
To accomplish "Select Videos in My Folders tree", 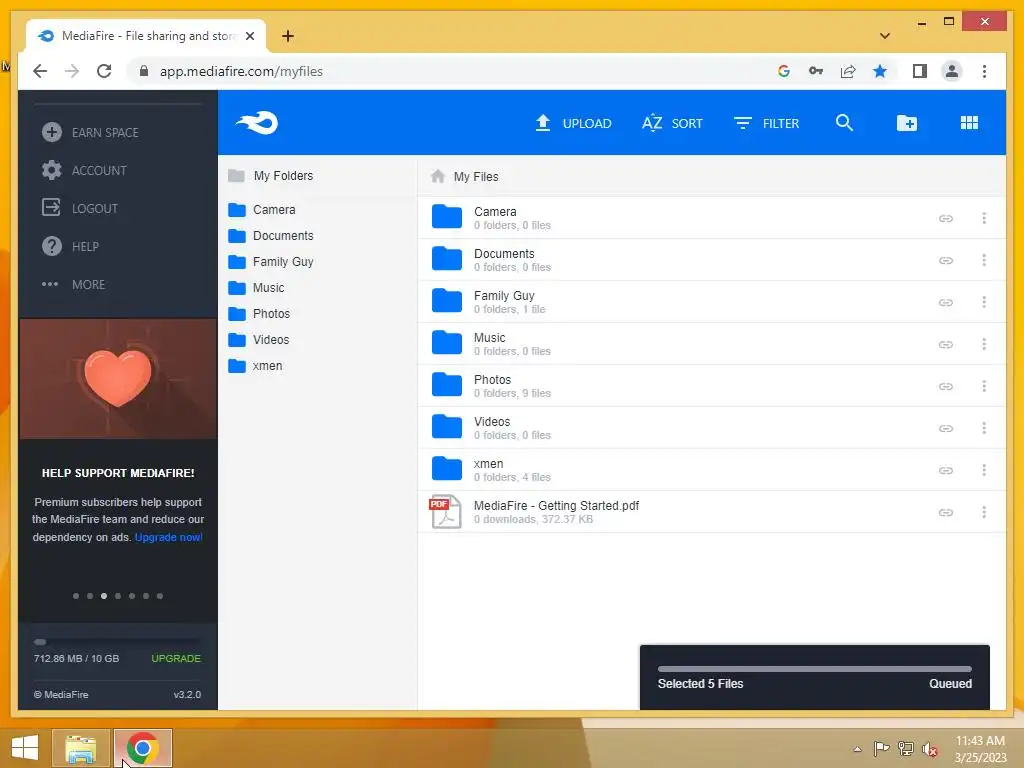I will 259,340.
